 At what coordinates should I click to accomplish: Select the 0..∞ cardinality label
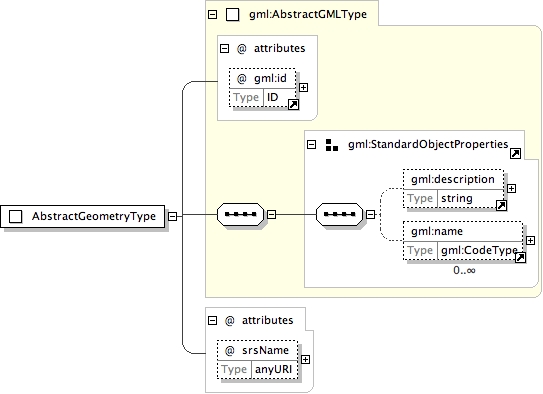464,270
